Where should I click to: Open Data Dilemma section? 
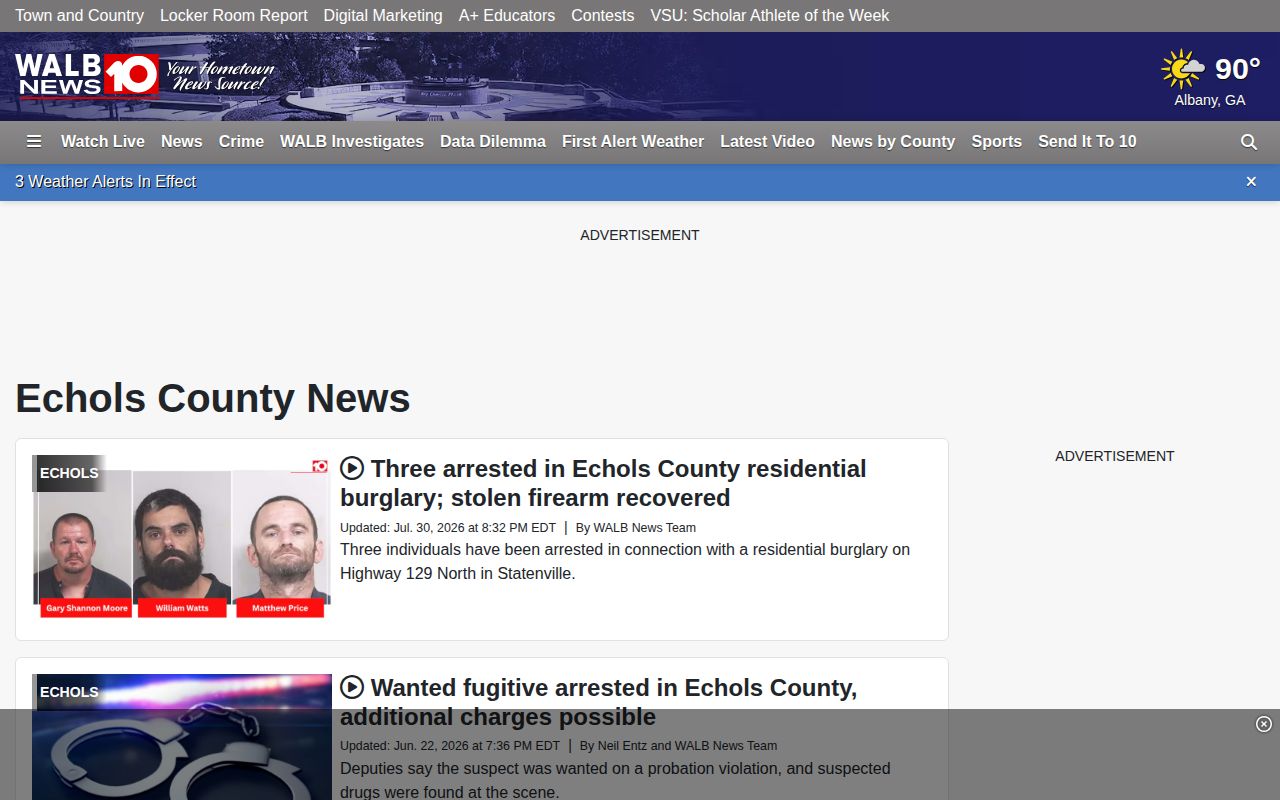[x=493, y=142]
